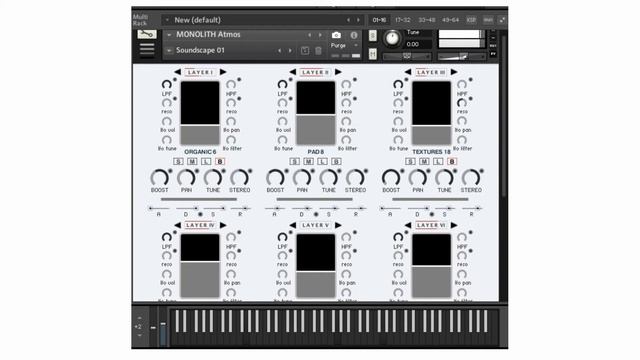
Task: Click the Layer I attack A slider
Action: [x=159, y=209]
